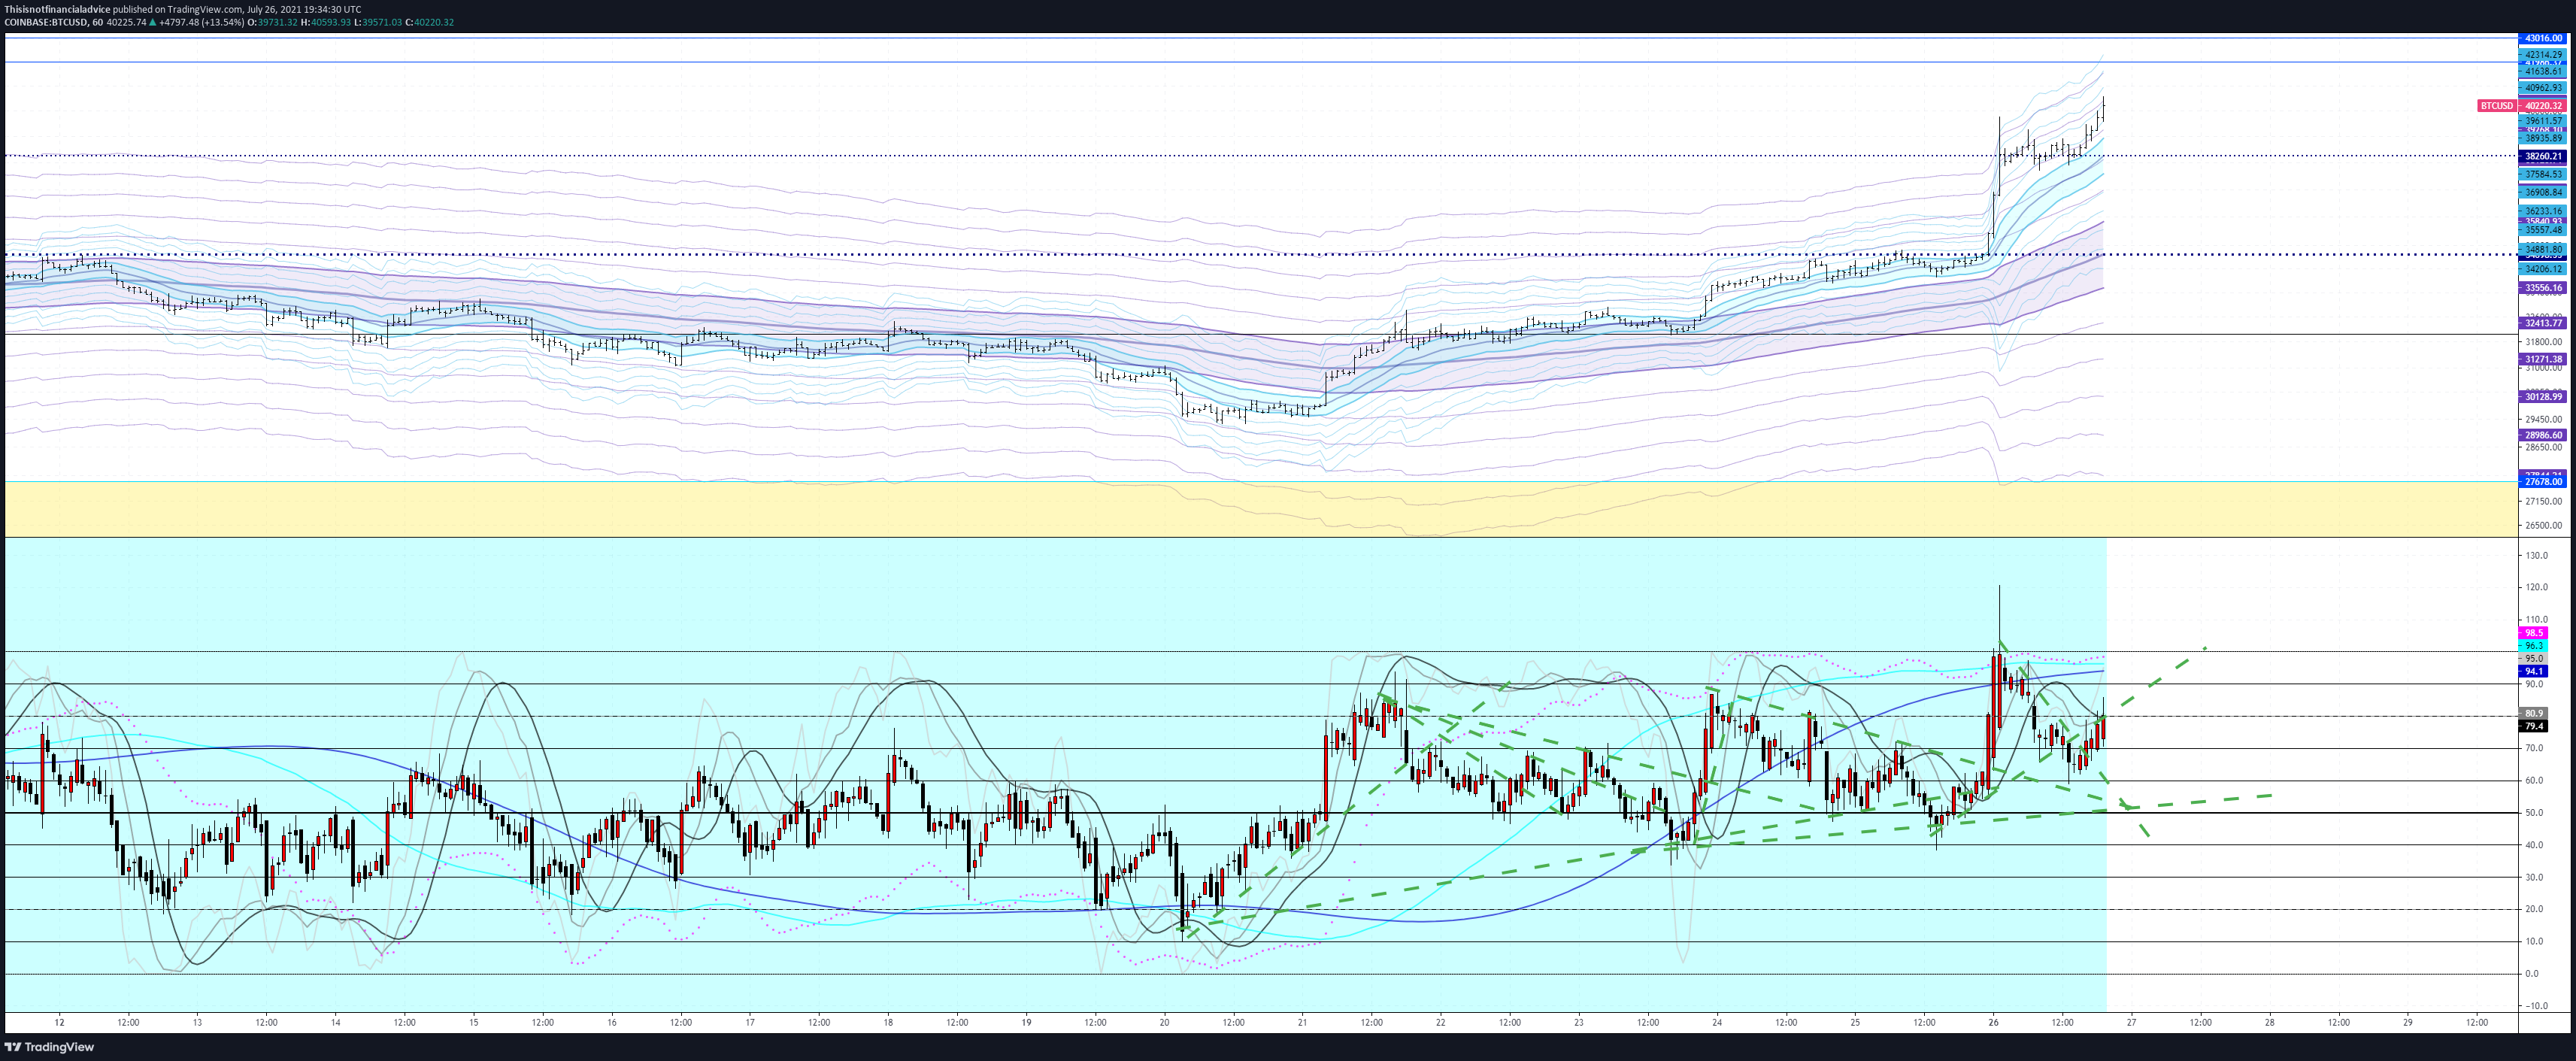The image size is (2576, 1061).
Task: Click the 31271.38 purple price label
Action: pos(2544,359)
